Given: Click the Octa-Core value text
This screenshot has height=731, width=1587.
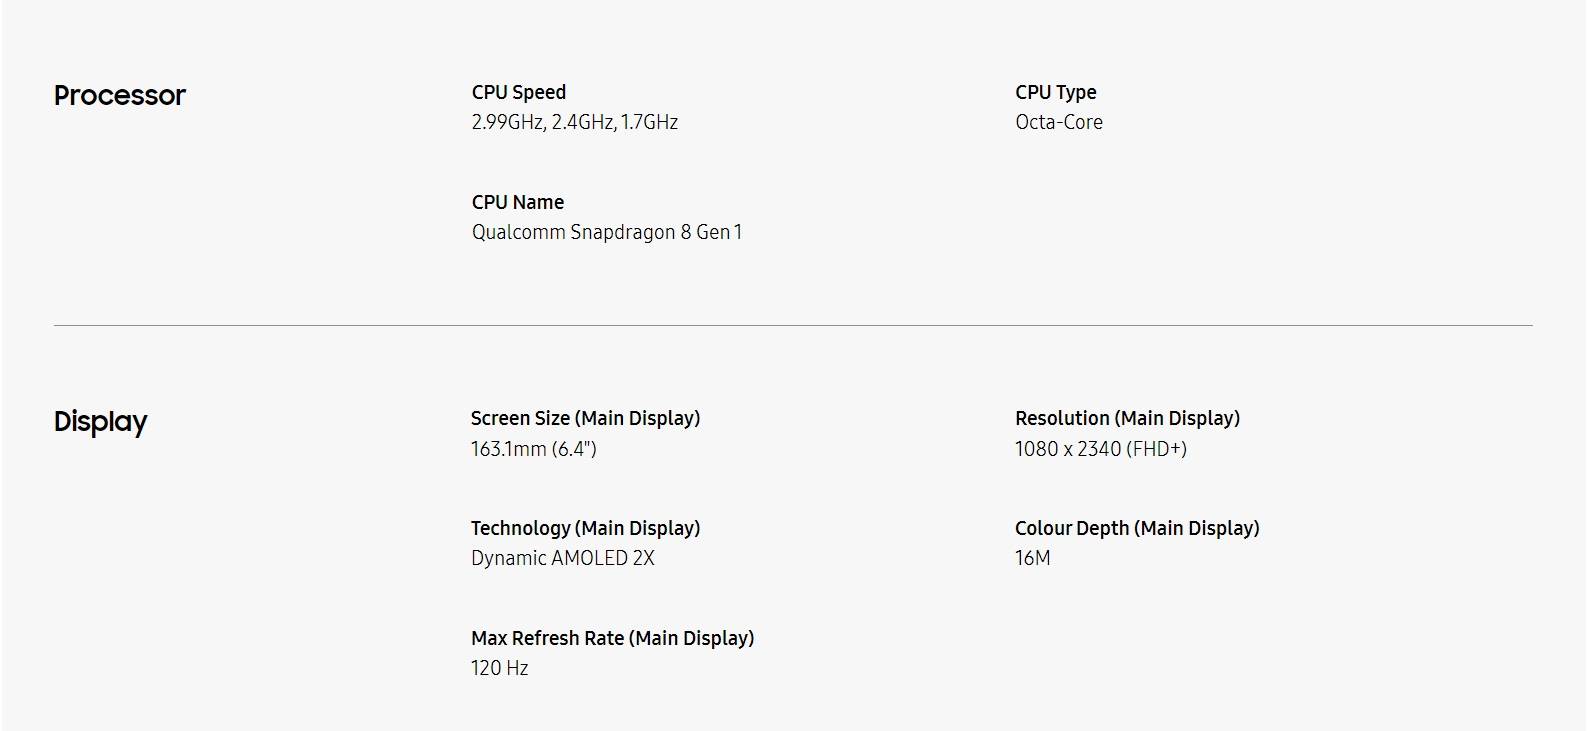Looking at the screenshot, I should click(1059, 122).
